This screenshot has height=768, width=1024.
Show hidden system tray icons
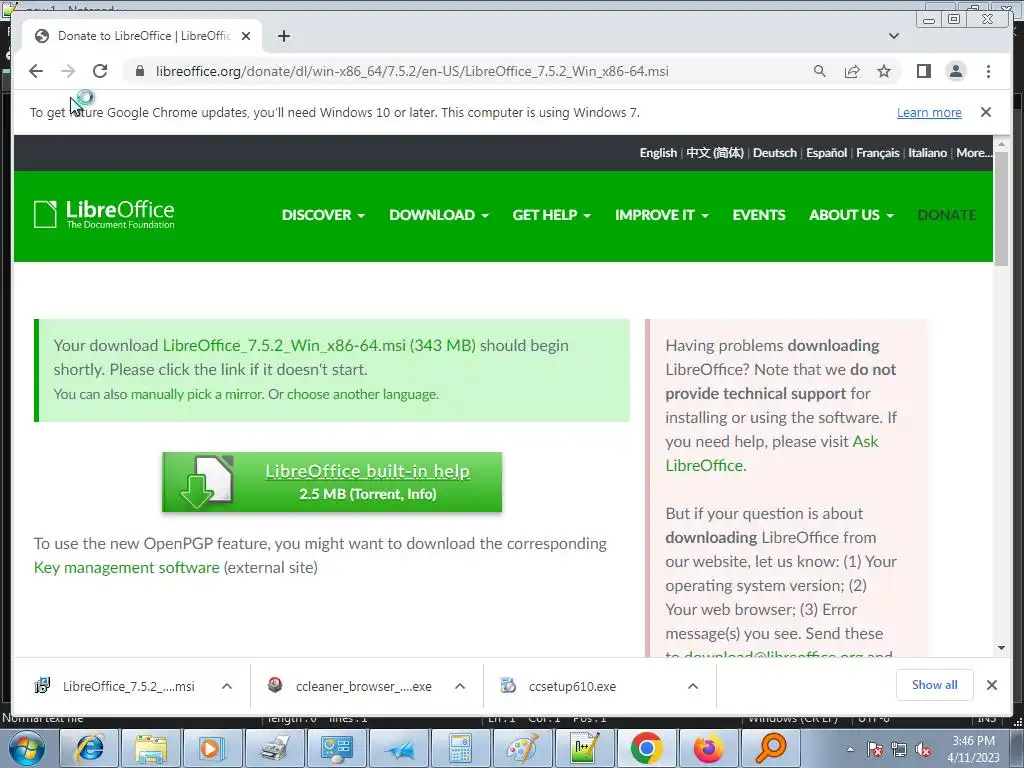pos(850,749)
